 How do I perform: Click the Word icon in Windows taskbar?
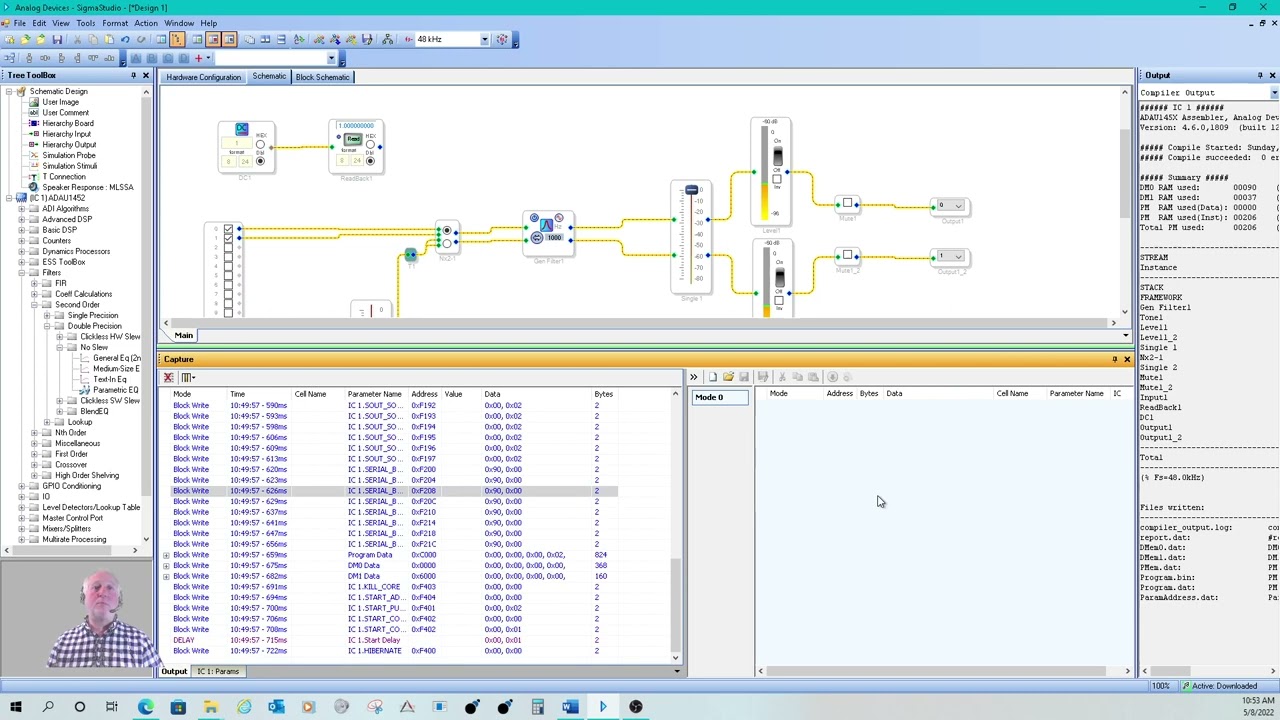click(569, 707)
